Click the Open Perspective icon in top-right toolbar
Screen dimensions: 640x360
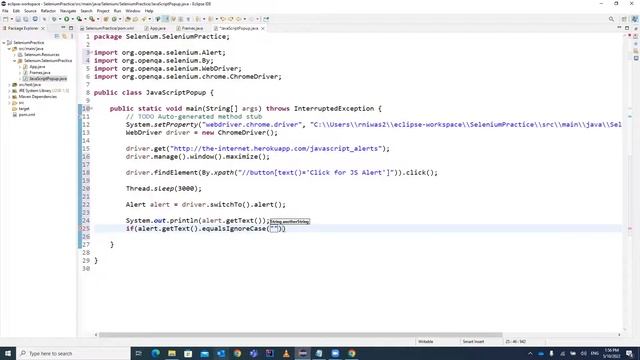coord(624,19)
